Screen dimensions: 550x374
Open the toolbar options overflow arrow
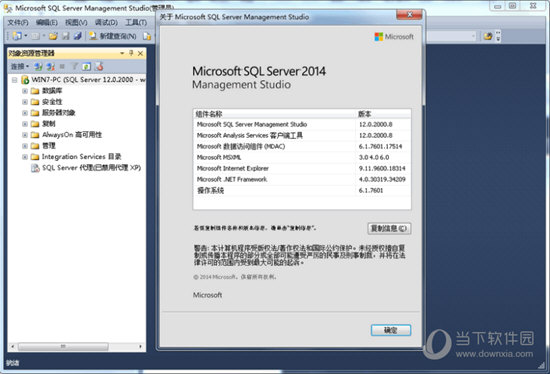pyautogui.click(x=498, y=36)
